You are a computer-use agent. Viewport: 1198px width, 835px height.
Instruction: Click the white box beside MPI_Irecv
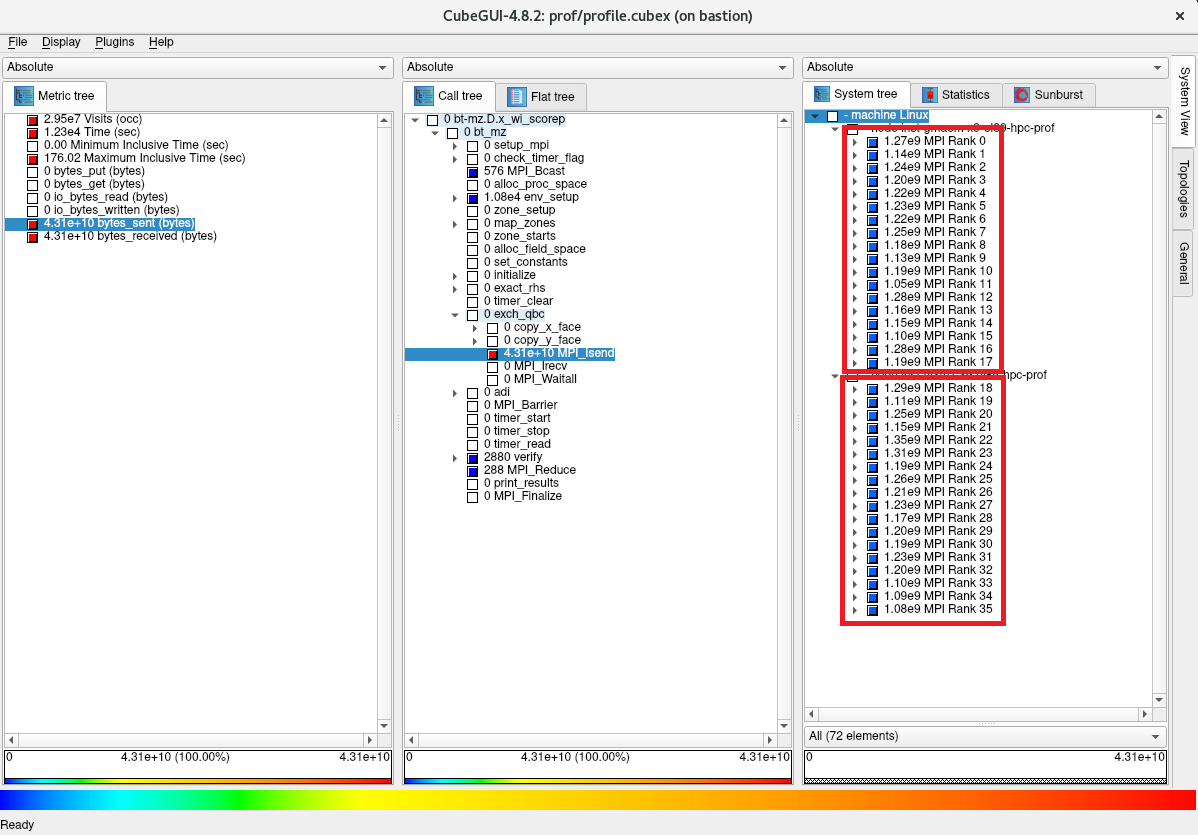[x=493, y=367]
